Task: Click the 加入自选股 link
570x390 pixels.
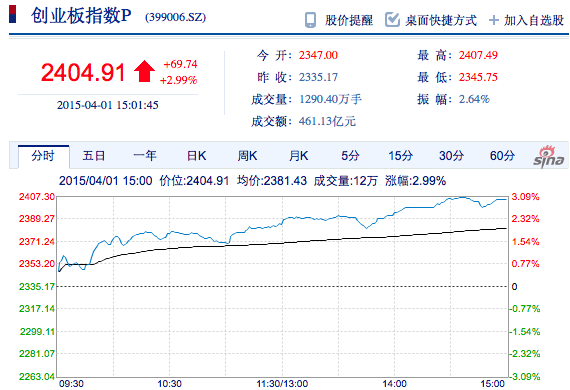Action: [x=534, y=20]
